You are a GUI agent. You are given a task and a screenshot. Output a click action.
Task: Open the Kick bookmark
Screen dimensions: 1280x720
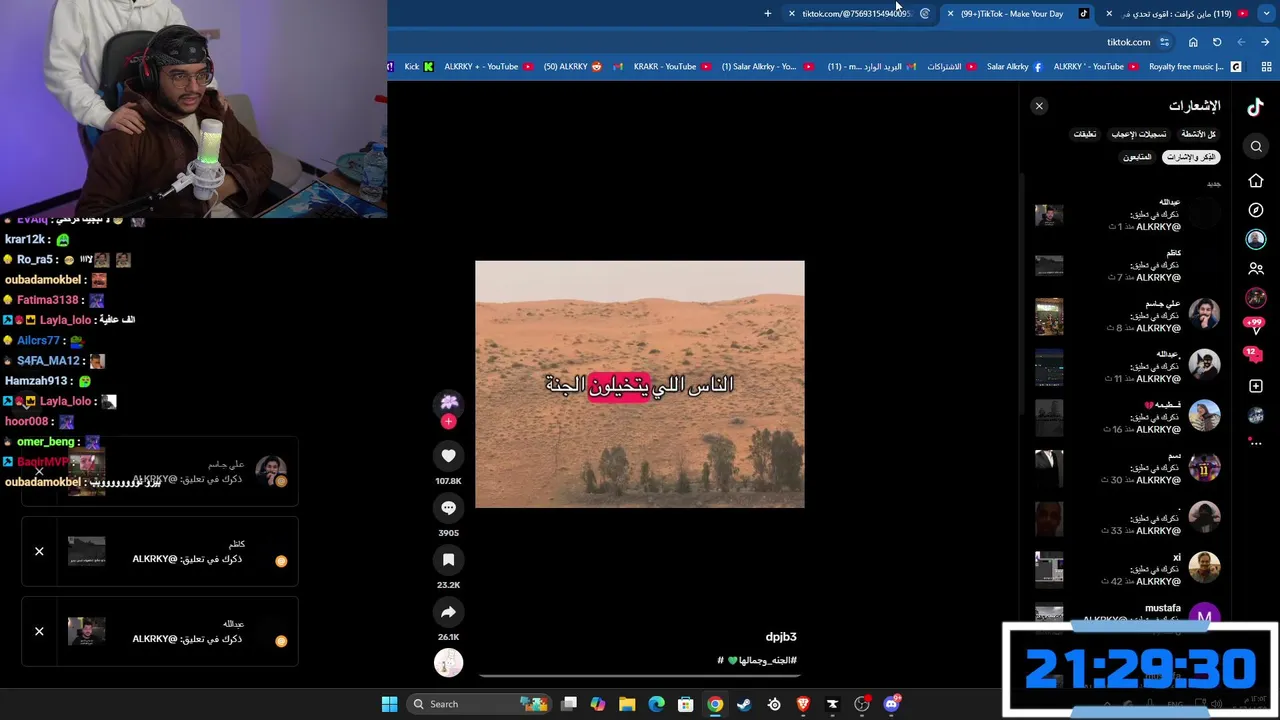click(x=419, y=67)
